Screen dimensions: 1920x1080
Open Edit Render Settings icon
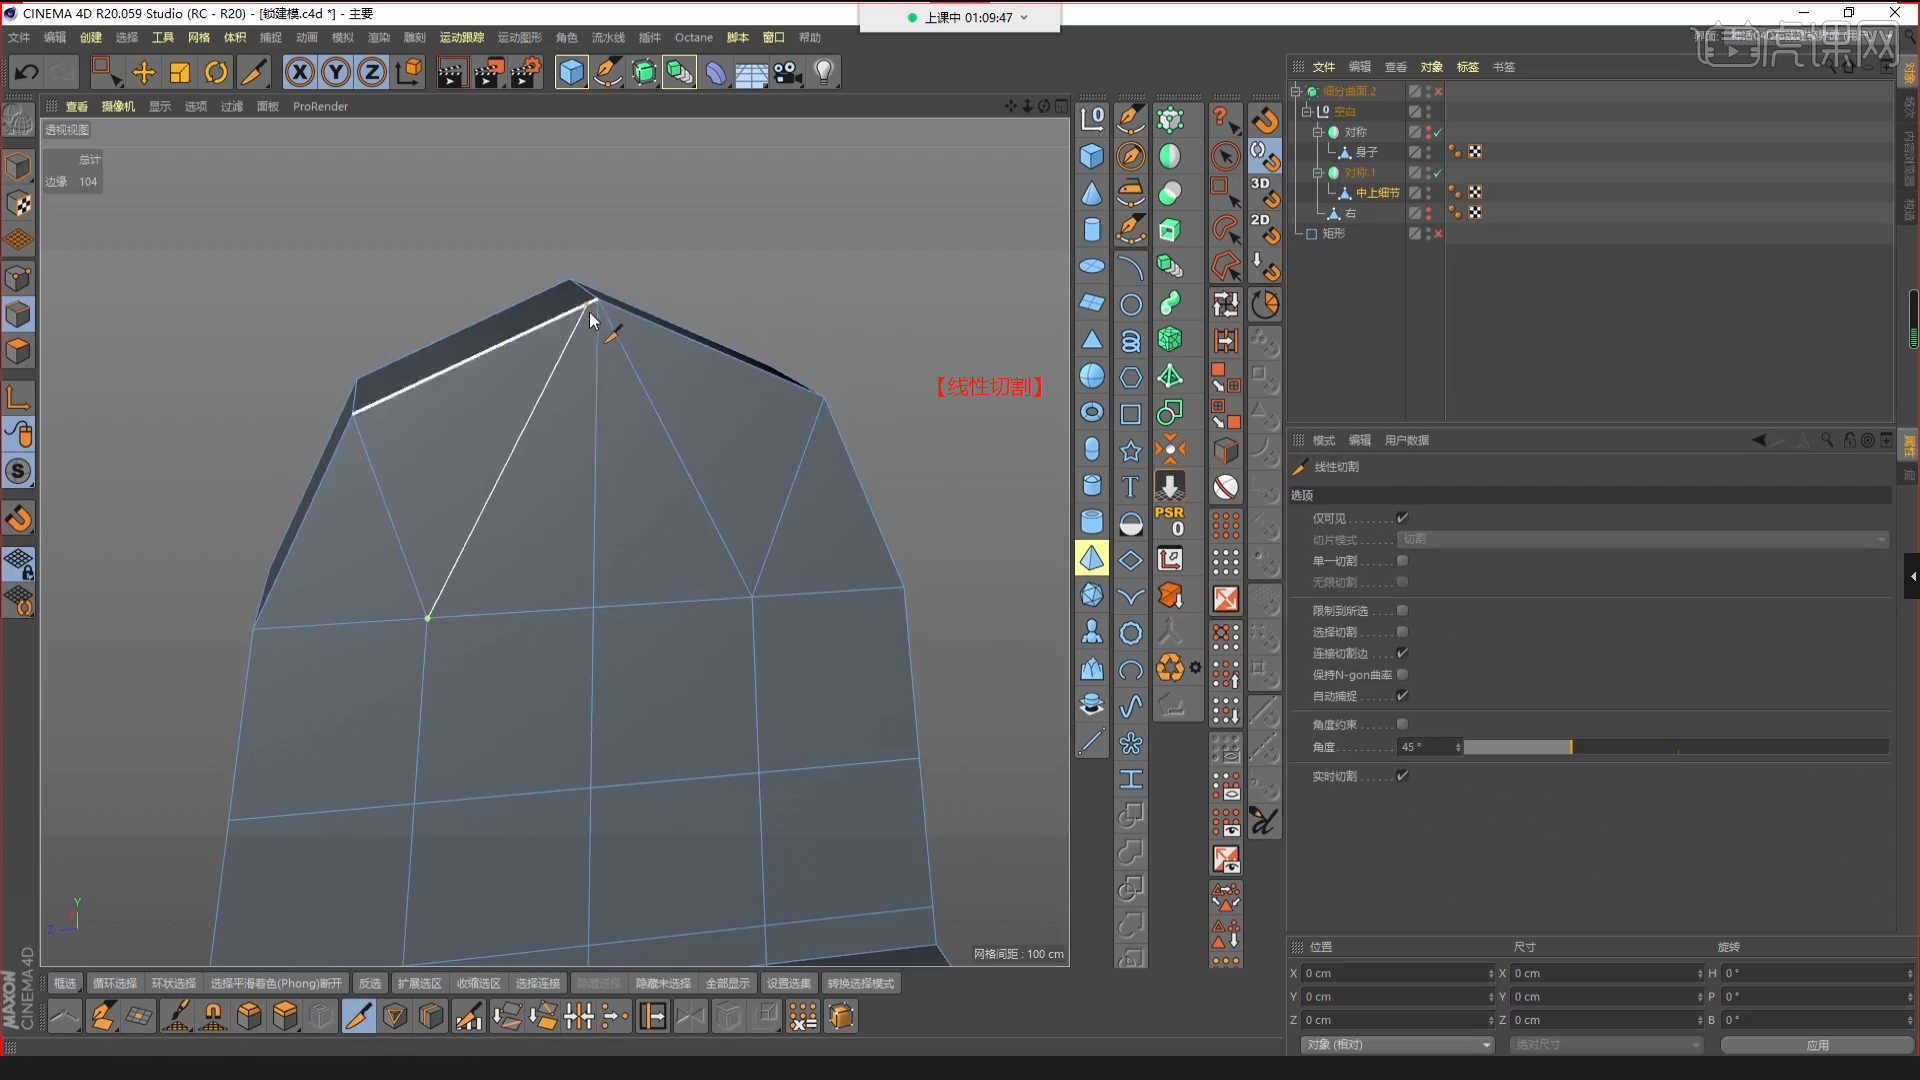pyautogui.click(x=527, y=72)
